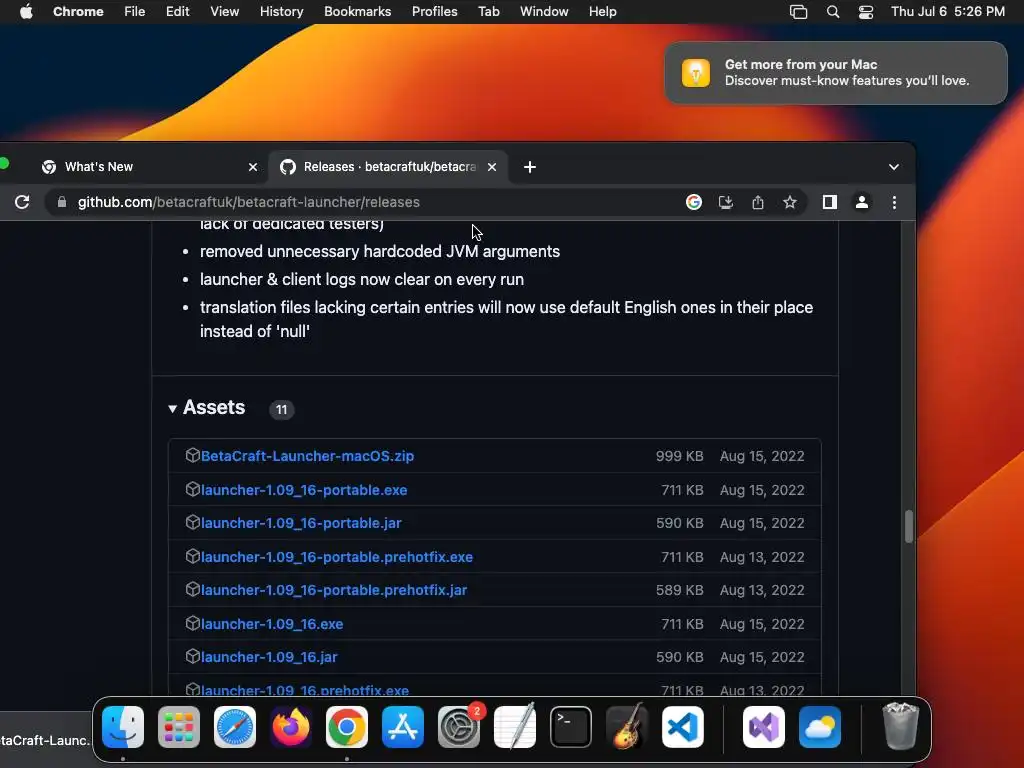Open the Bookmarks menu
Image resolution: width=1024 pixels, height=768 pixels.
click(x=357, y=12)
